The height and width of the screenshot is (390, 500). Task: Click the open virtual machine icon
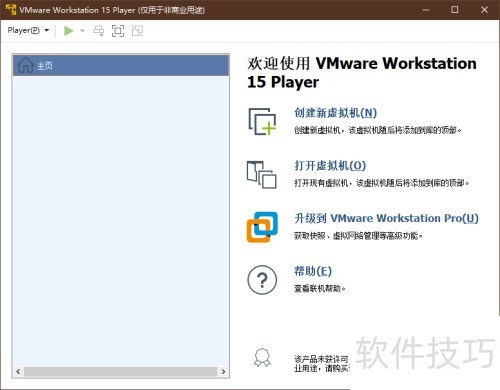tap(262, 174)
